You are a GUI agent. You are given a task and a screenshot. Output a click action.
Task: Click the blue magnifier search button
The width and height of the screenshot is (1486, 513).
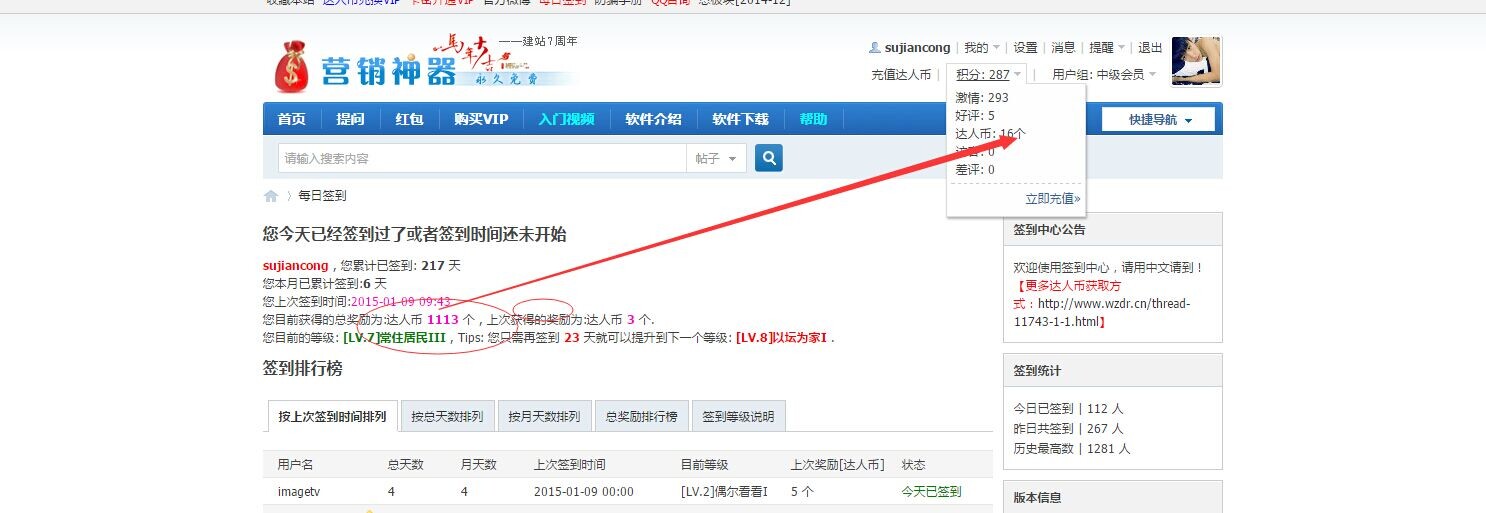click(768, 158)
